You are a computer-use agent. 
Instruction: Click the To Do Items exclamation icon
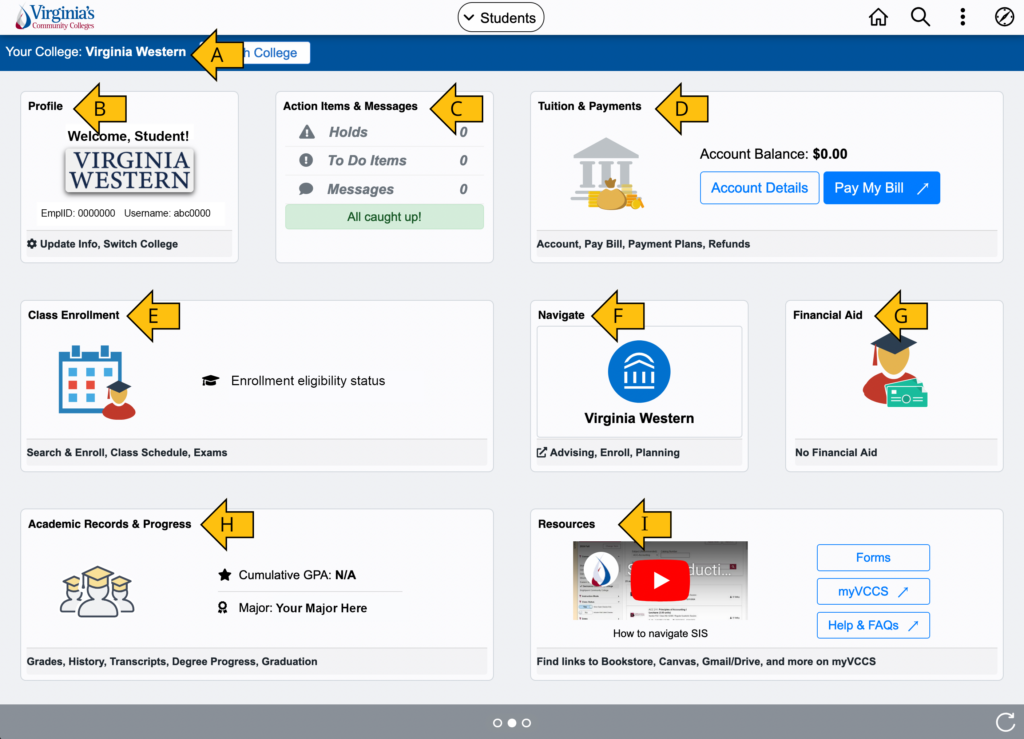[x=306, y=160]
